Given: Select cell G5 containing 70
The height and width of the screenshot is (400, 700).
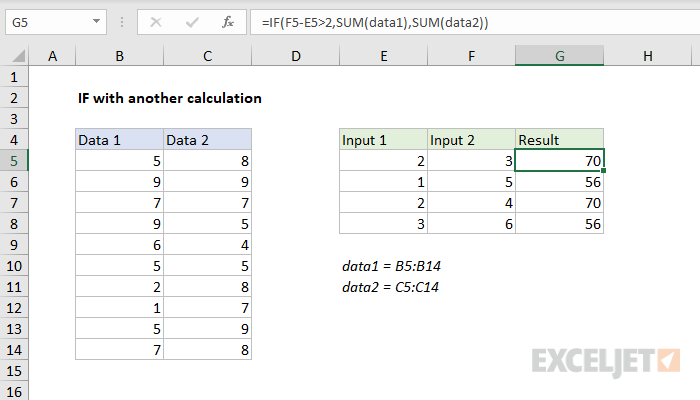Looking at the screenshot, I should 559,160.
